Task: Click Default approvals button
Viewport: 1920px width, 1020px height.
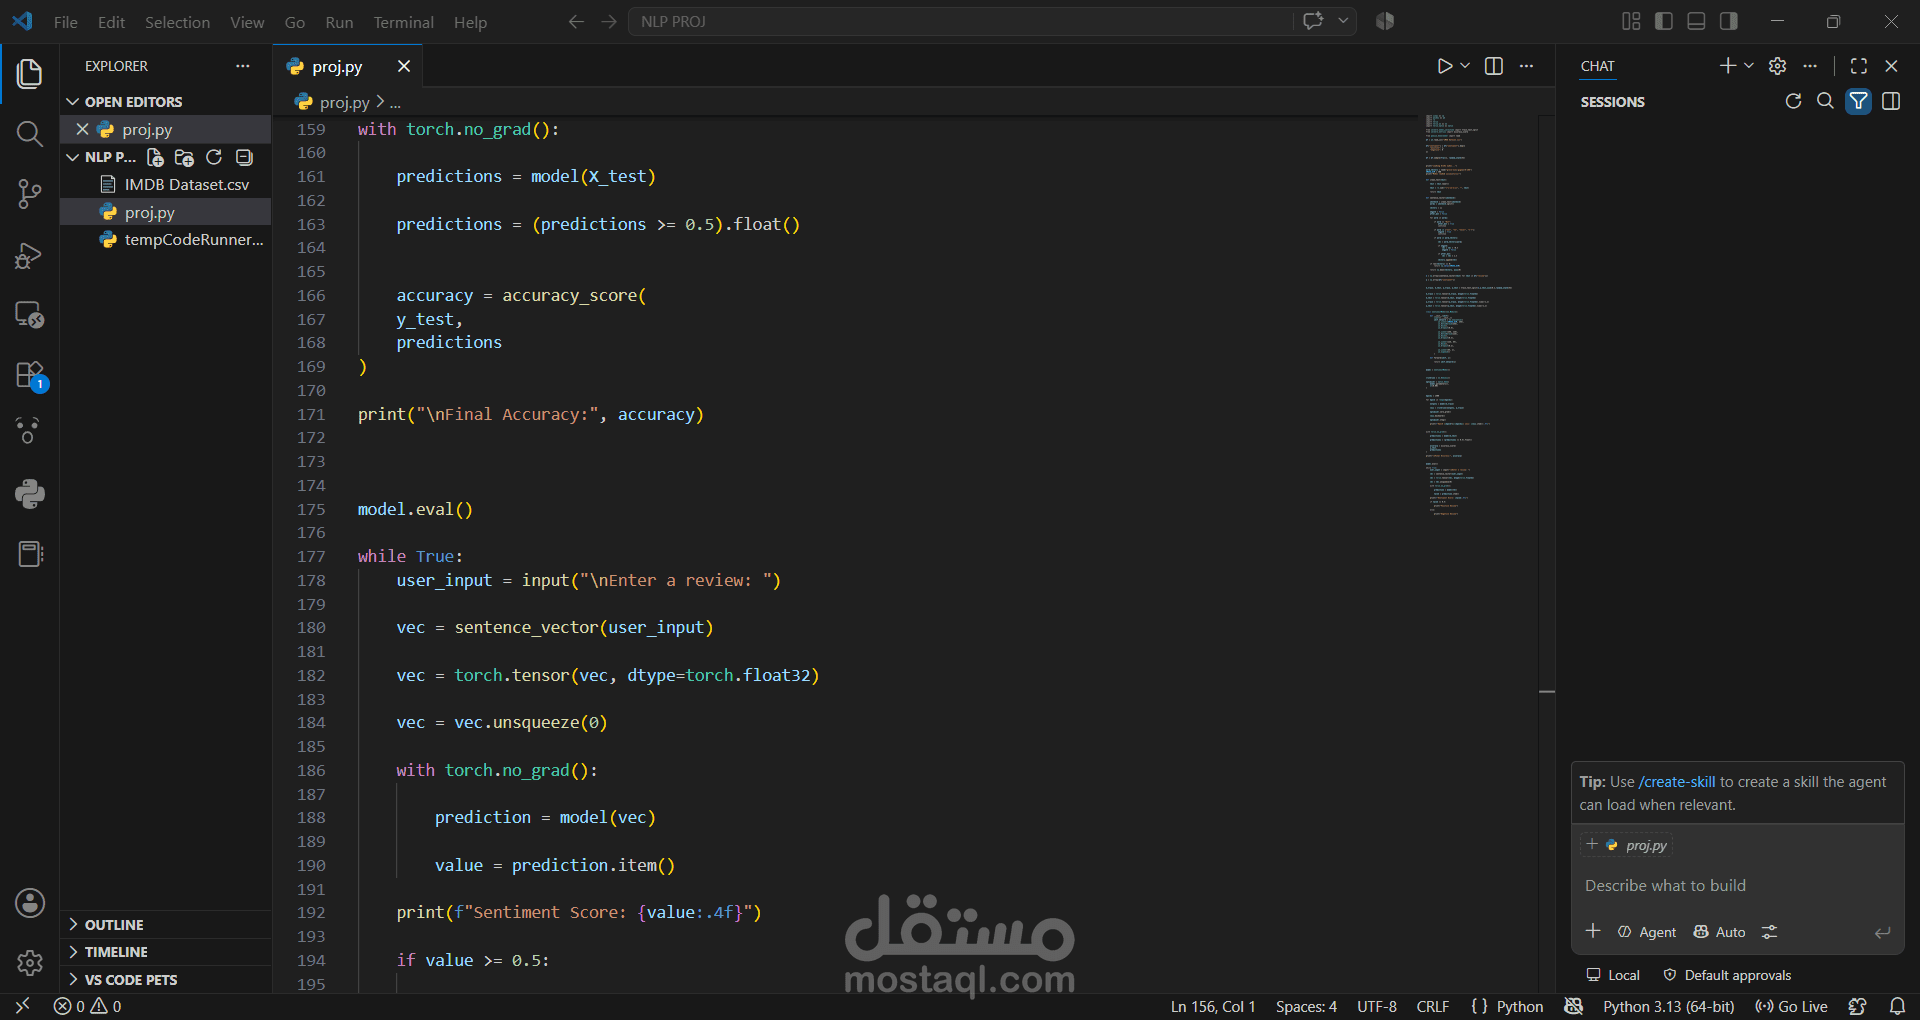Action: pyautogui.click(x=1727, y=975)
